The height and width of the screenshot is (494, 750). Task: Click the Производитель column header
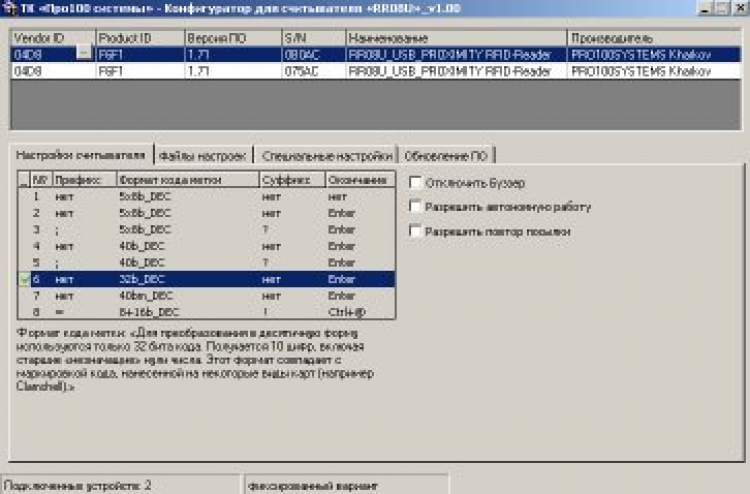654,38
